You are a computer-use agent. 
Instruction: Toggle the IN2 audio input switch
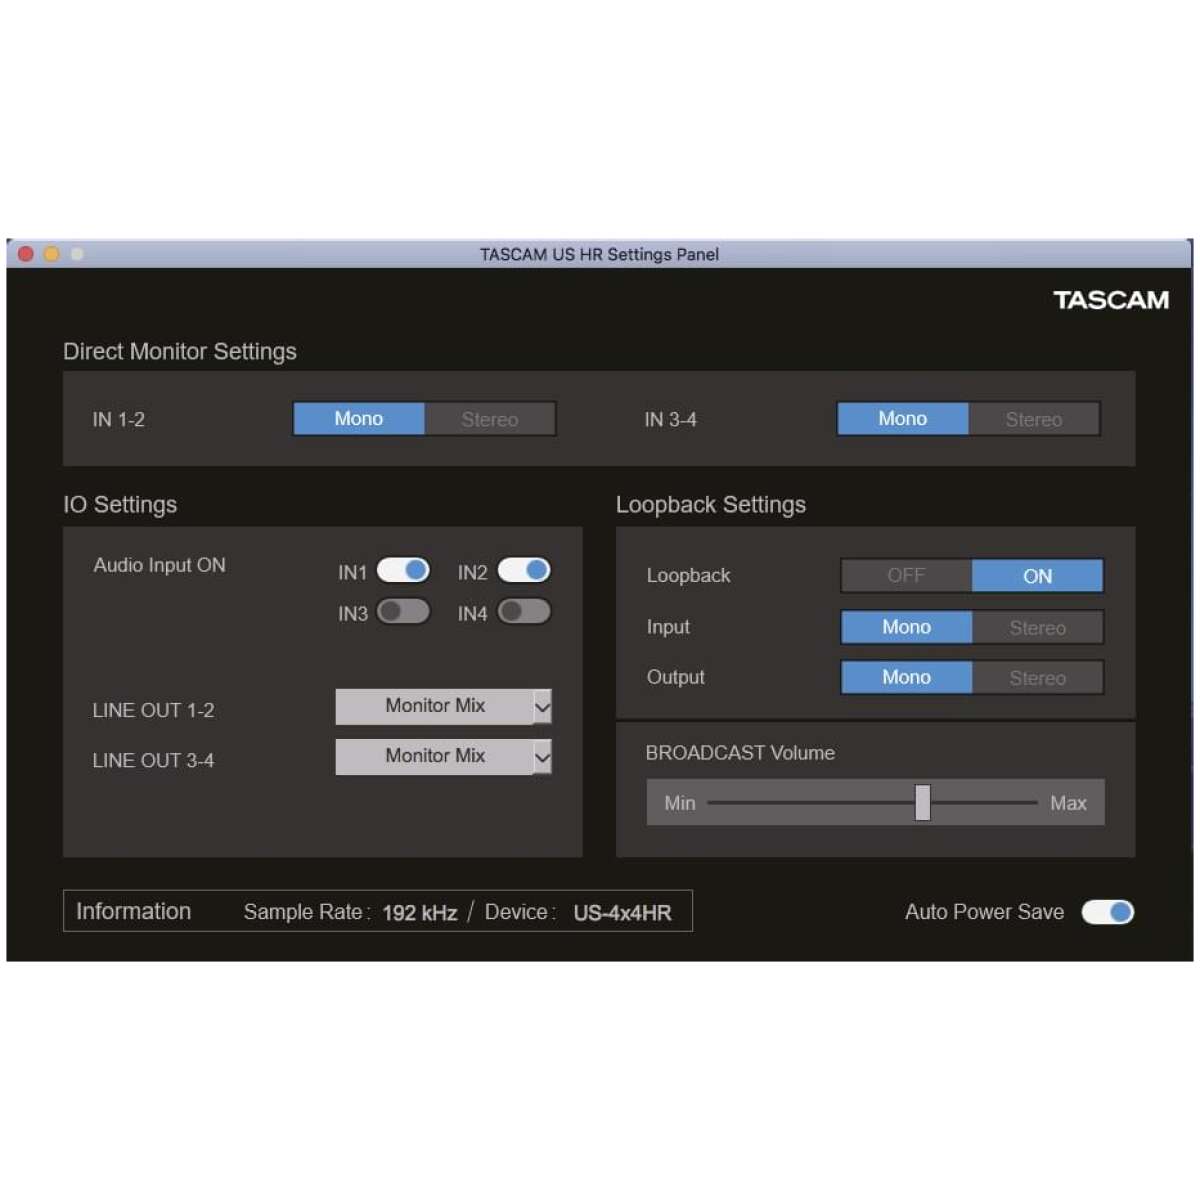click(x=524, y=570)
